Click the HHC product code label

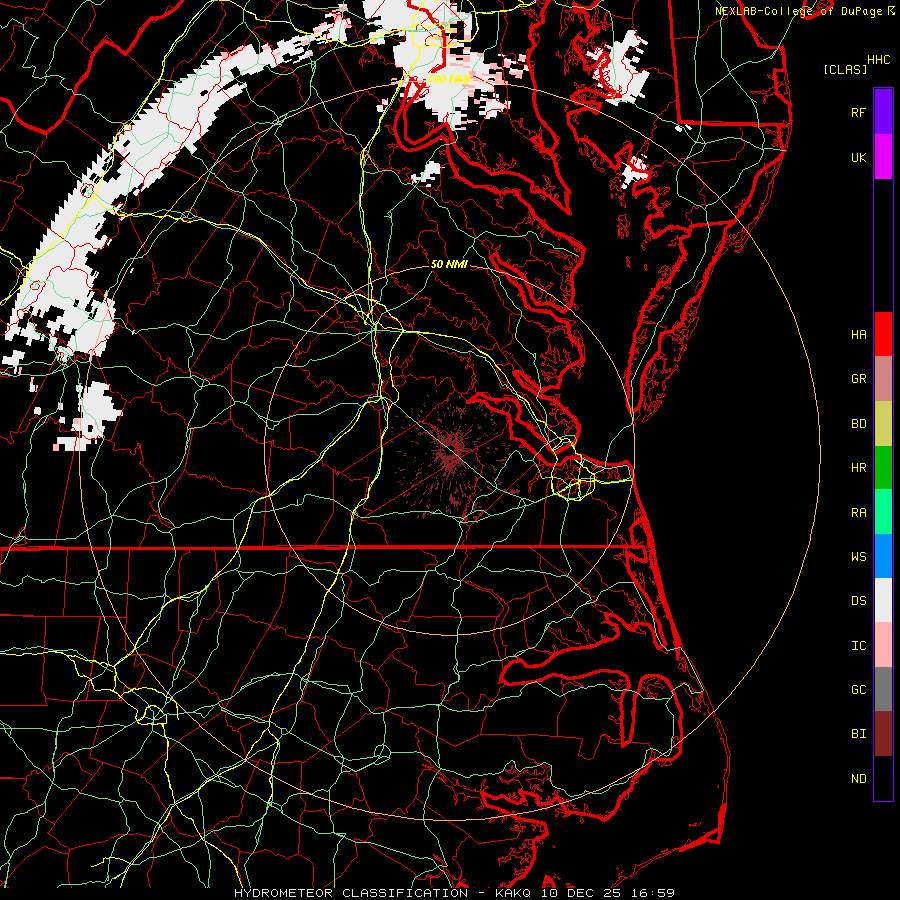tap(878, 60)
